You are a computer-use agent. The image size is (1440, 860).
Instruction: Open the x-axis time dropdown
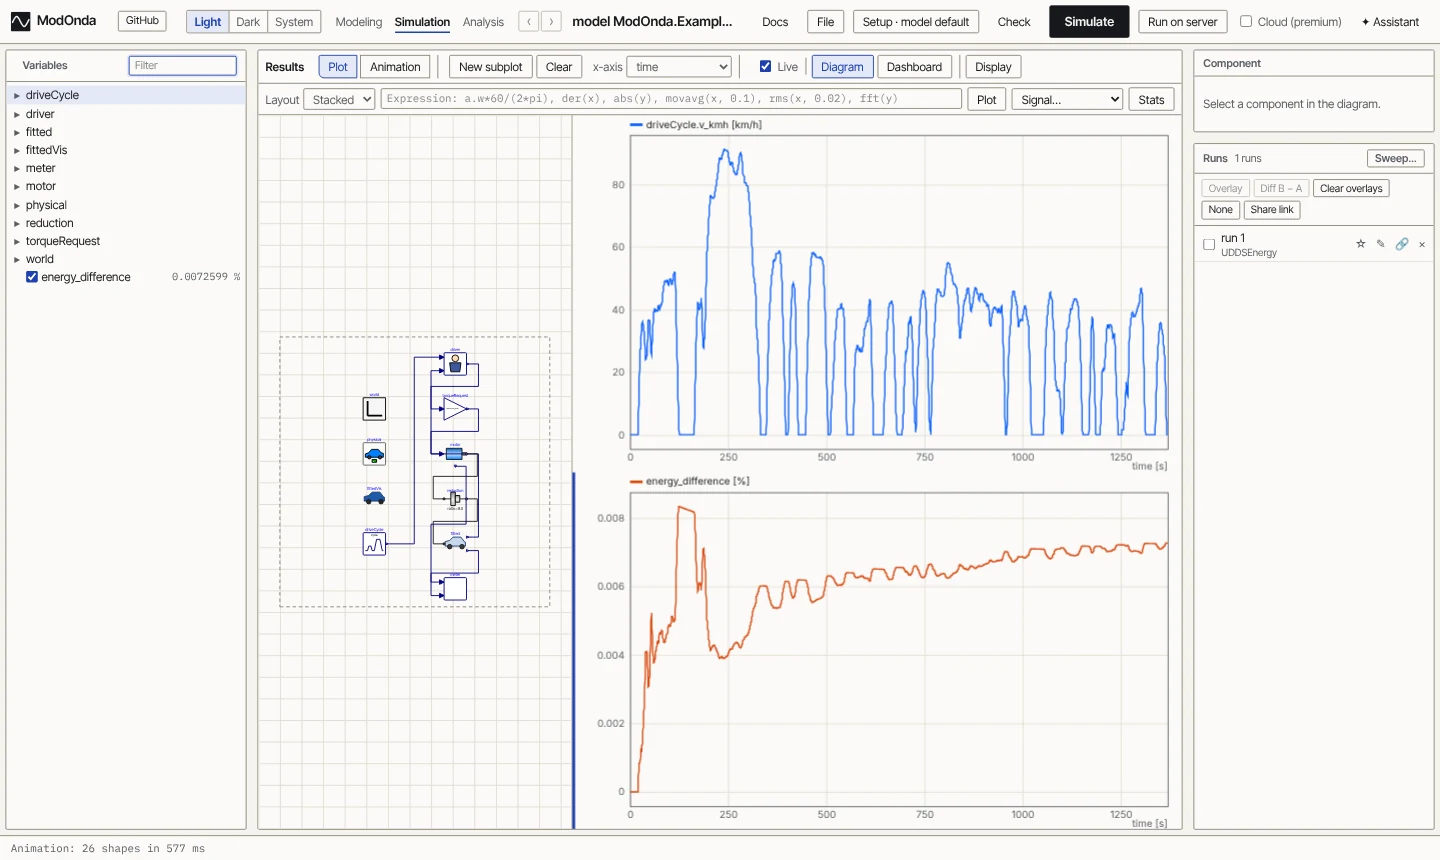pos(679,67)
